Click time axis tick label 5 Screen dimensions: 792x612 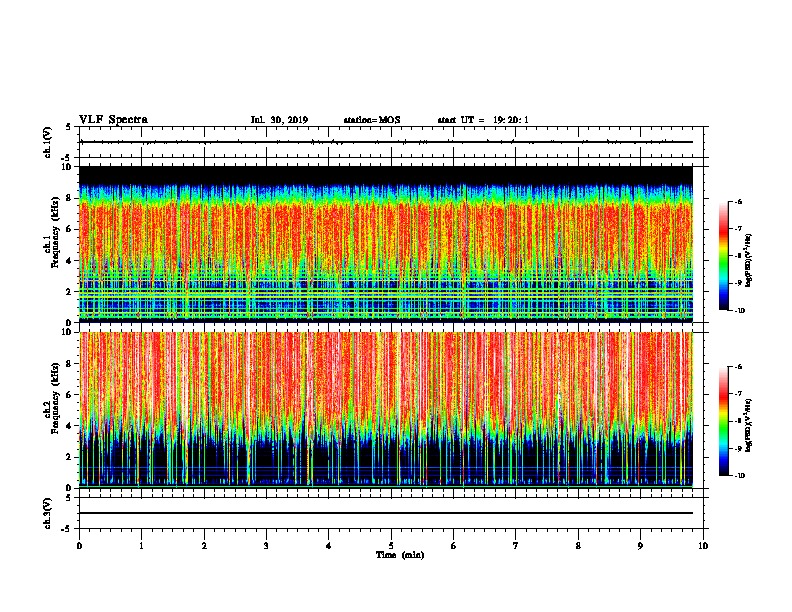pyautogui.click(x=391, y=545)
